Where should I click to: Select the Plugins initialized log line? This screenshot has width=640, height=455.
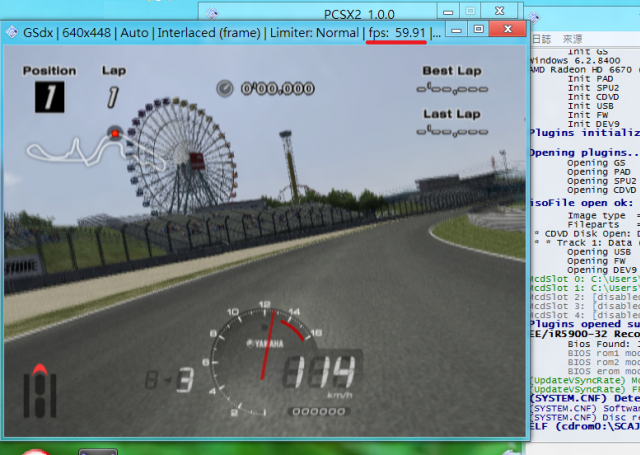[585, 133]
